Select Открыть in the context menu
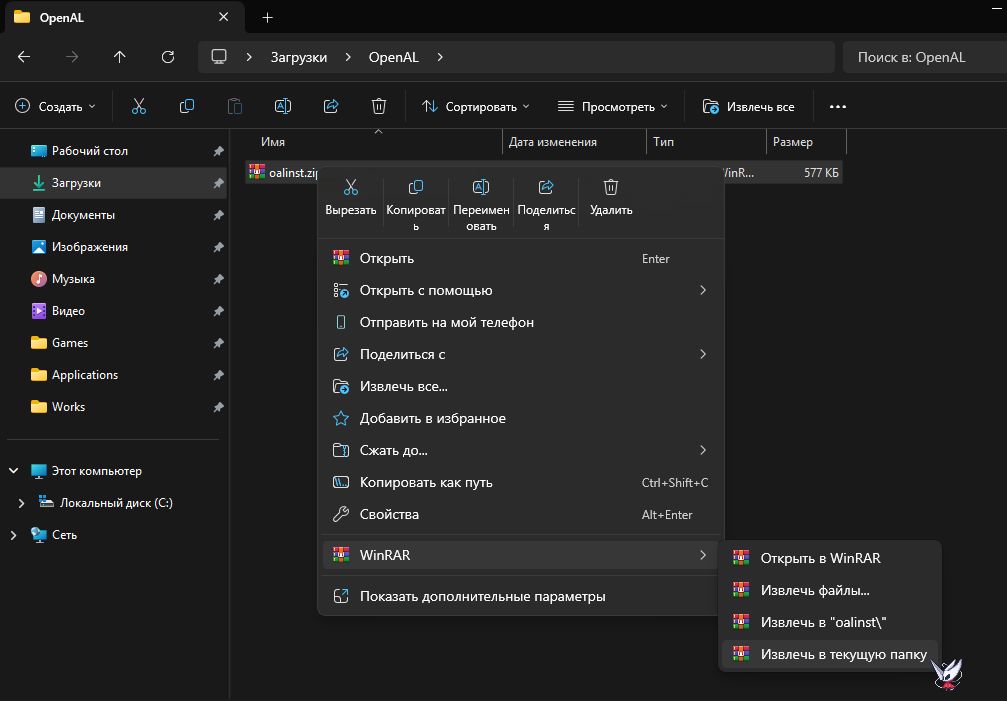 [x=521, y=258]
